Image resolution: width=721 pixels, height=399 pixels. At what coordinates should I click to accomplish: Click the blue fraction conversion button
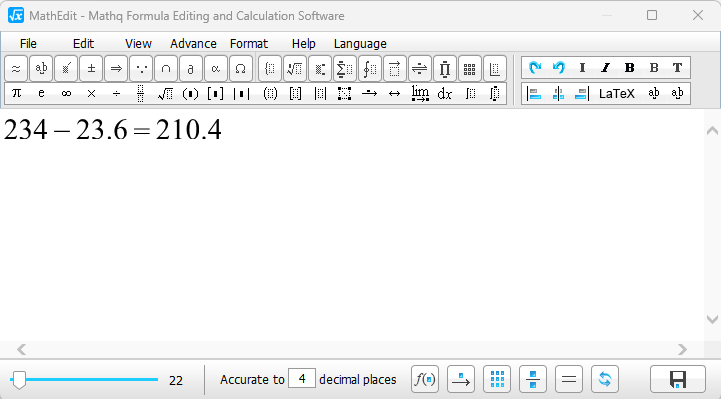tap(533, 379)
